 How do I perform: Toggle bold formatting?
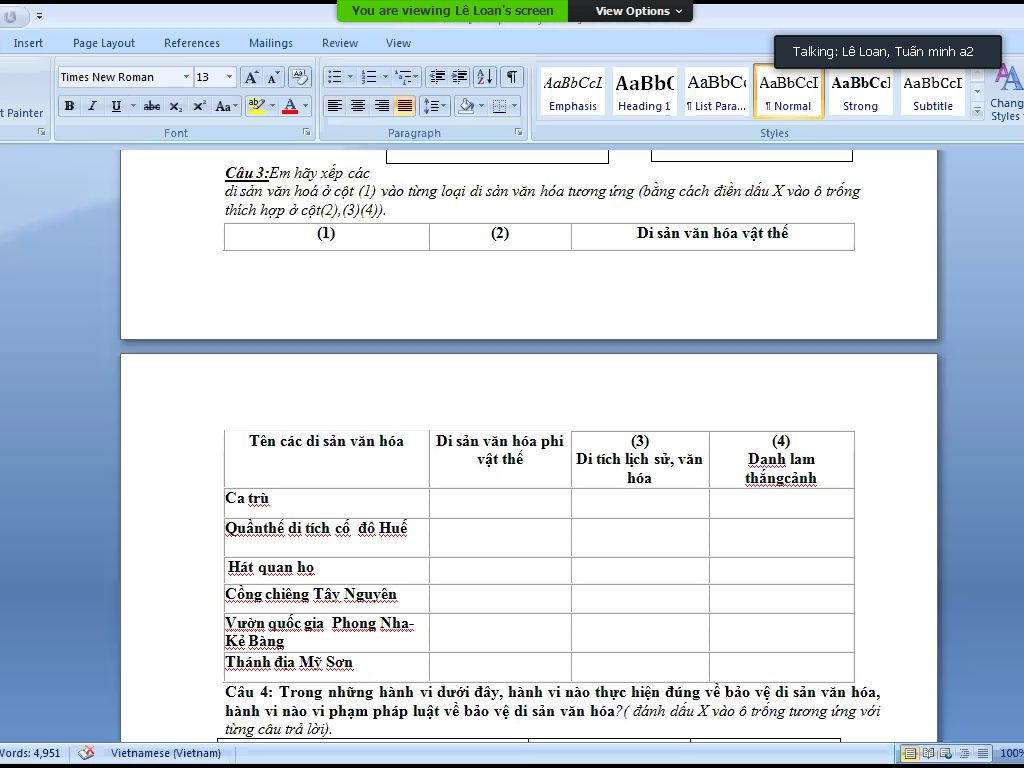point(69,106)
